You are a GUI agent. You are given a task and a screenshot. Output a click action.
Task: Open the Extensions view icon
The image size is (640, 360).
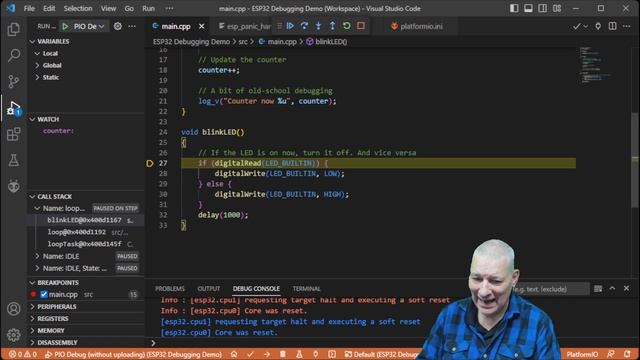coord(13,134)
